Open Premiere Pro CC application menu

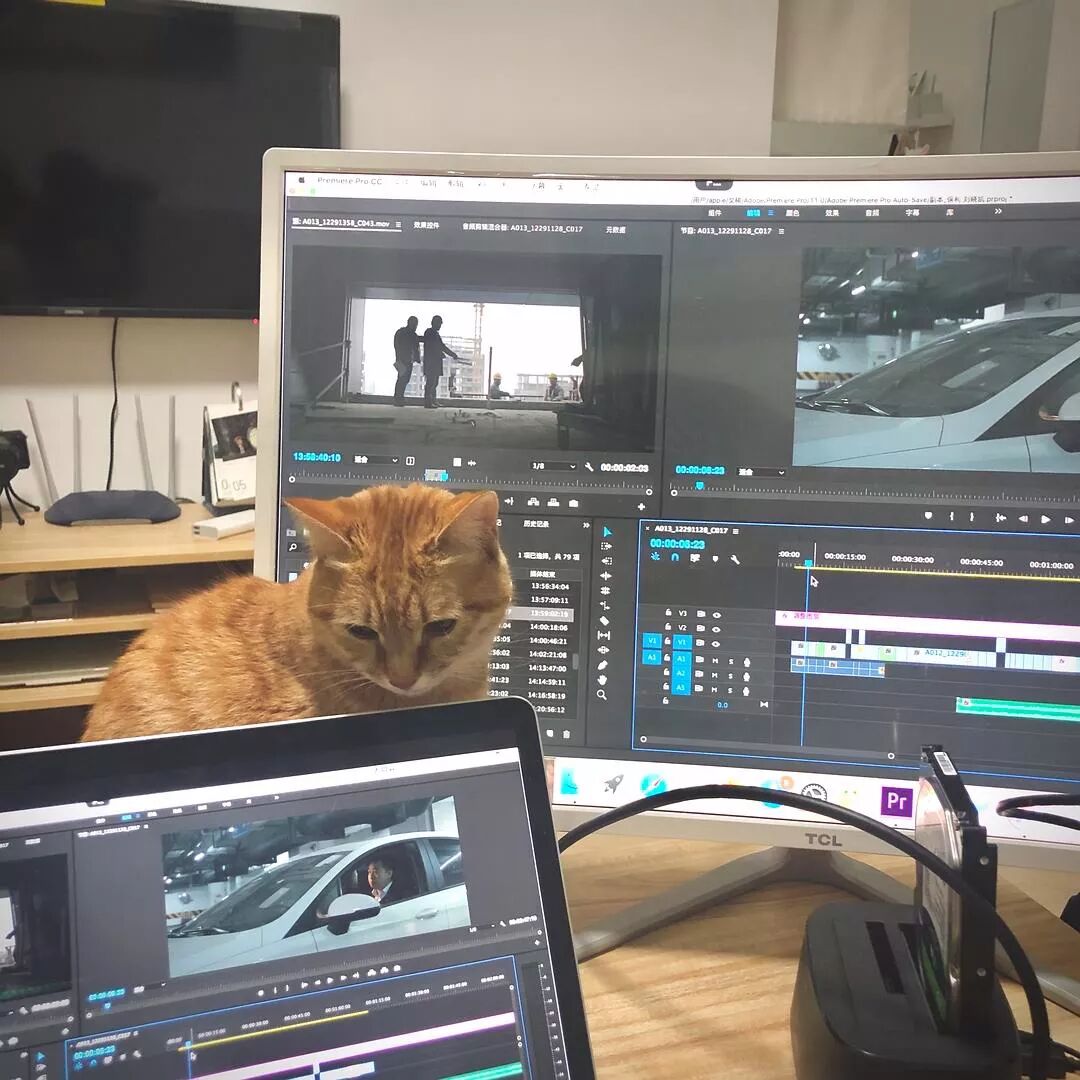[x=349, y=180]
